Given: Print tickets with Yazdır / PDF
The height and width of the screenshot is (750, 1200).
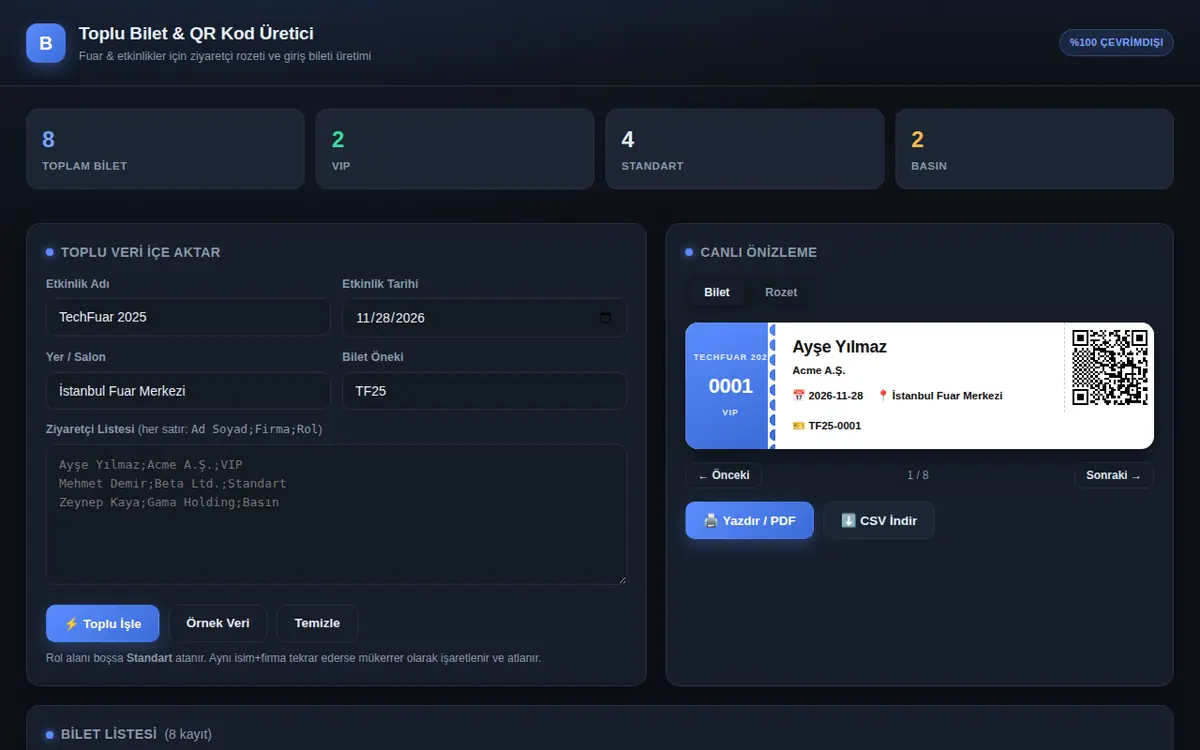Looking at the screenshot, I should pyautogui.click(x=749, y=521).
